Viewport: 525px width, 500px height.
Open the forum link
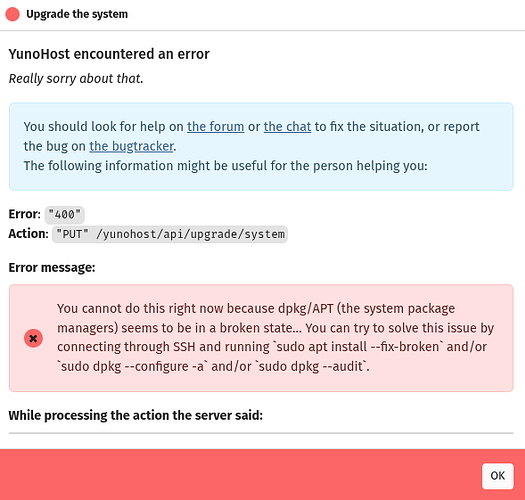(216, 127)
